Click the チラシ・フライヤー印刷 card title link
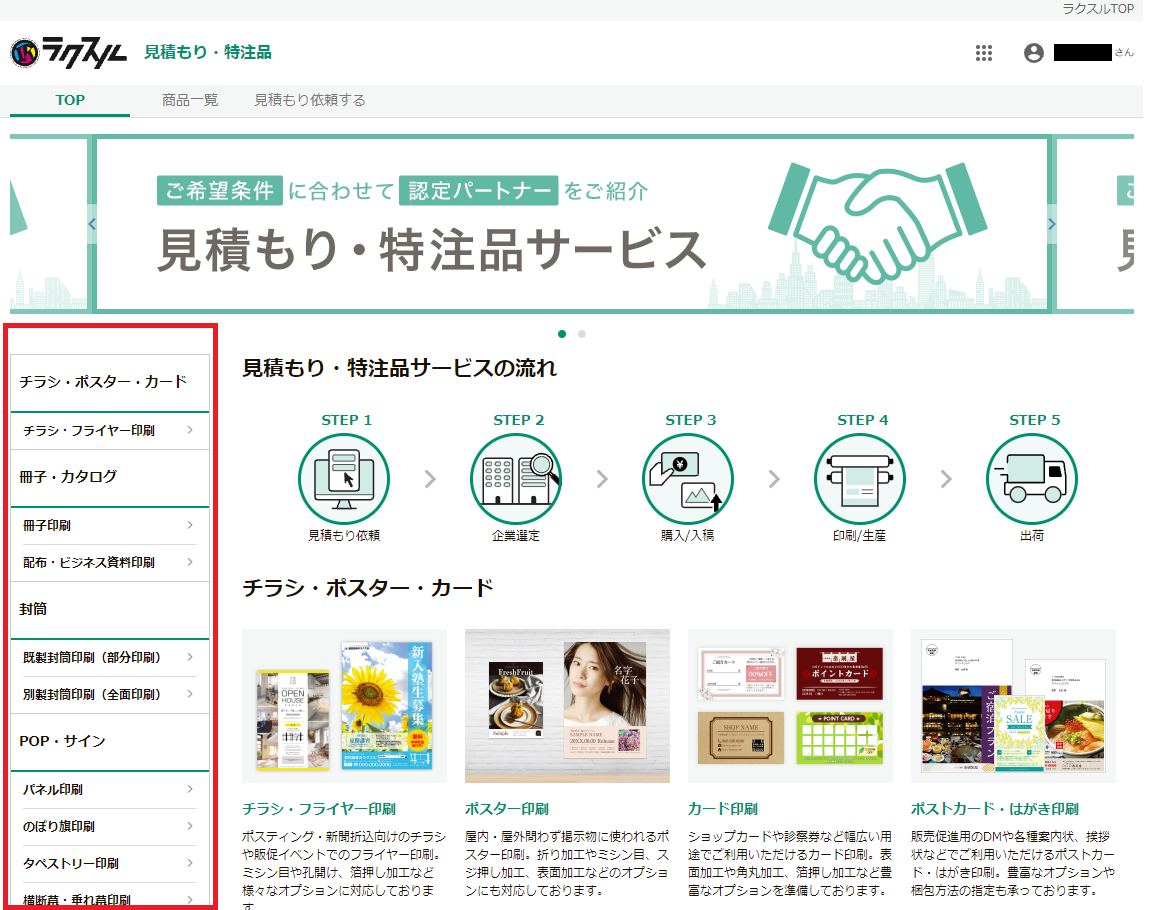 point(319,809)
